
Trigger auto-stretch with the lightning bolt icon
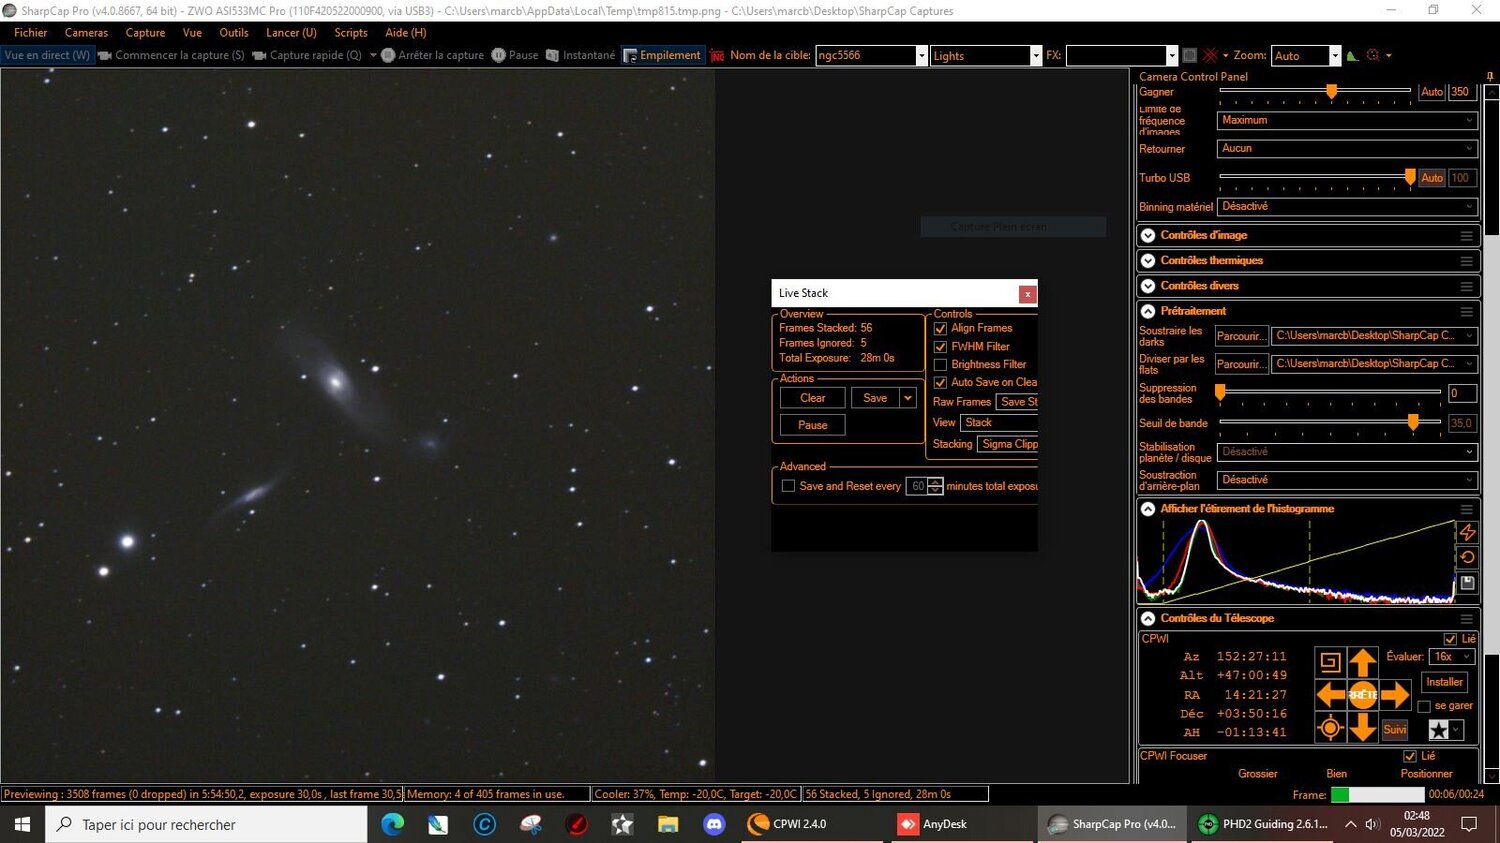[1468, 532]
